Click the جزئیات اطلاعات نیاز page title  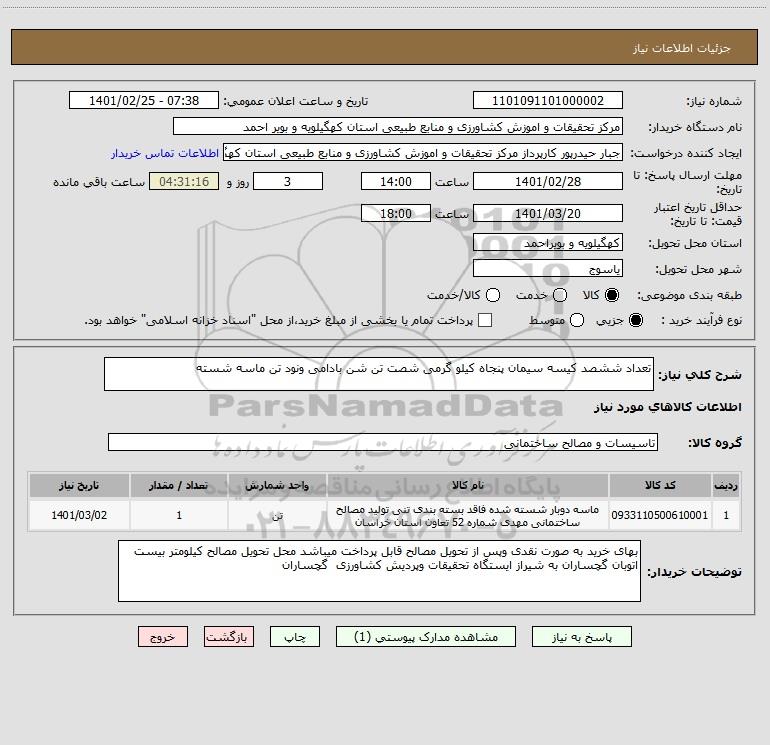click(x=682, y=48)
